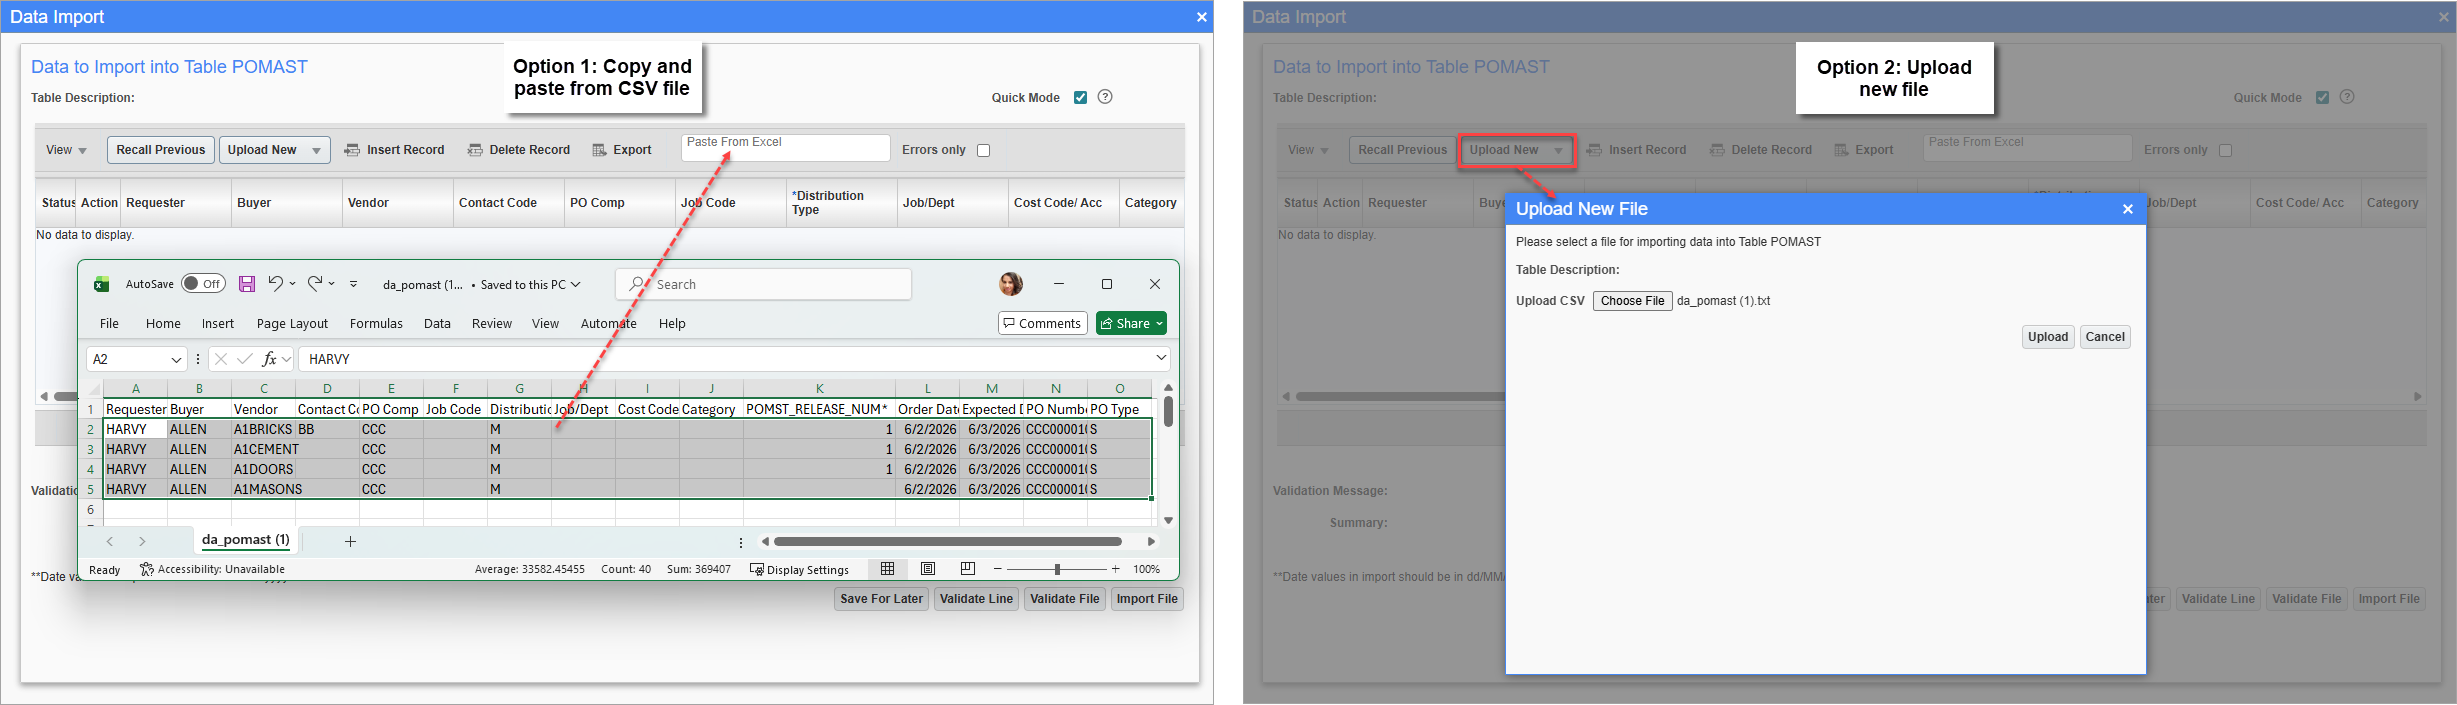2457x705 pixels.
Task: Select column K header in Excel
Action: pos(819,388)
